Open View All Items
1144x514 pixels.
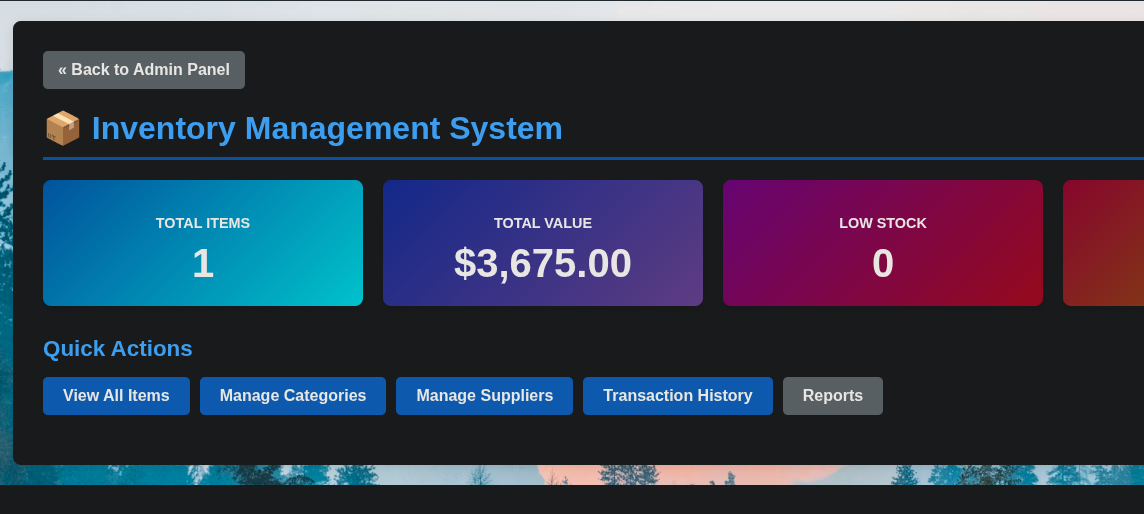click(116, 396)
